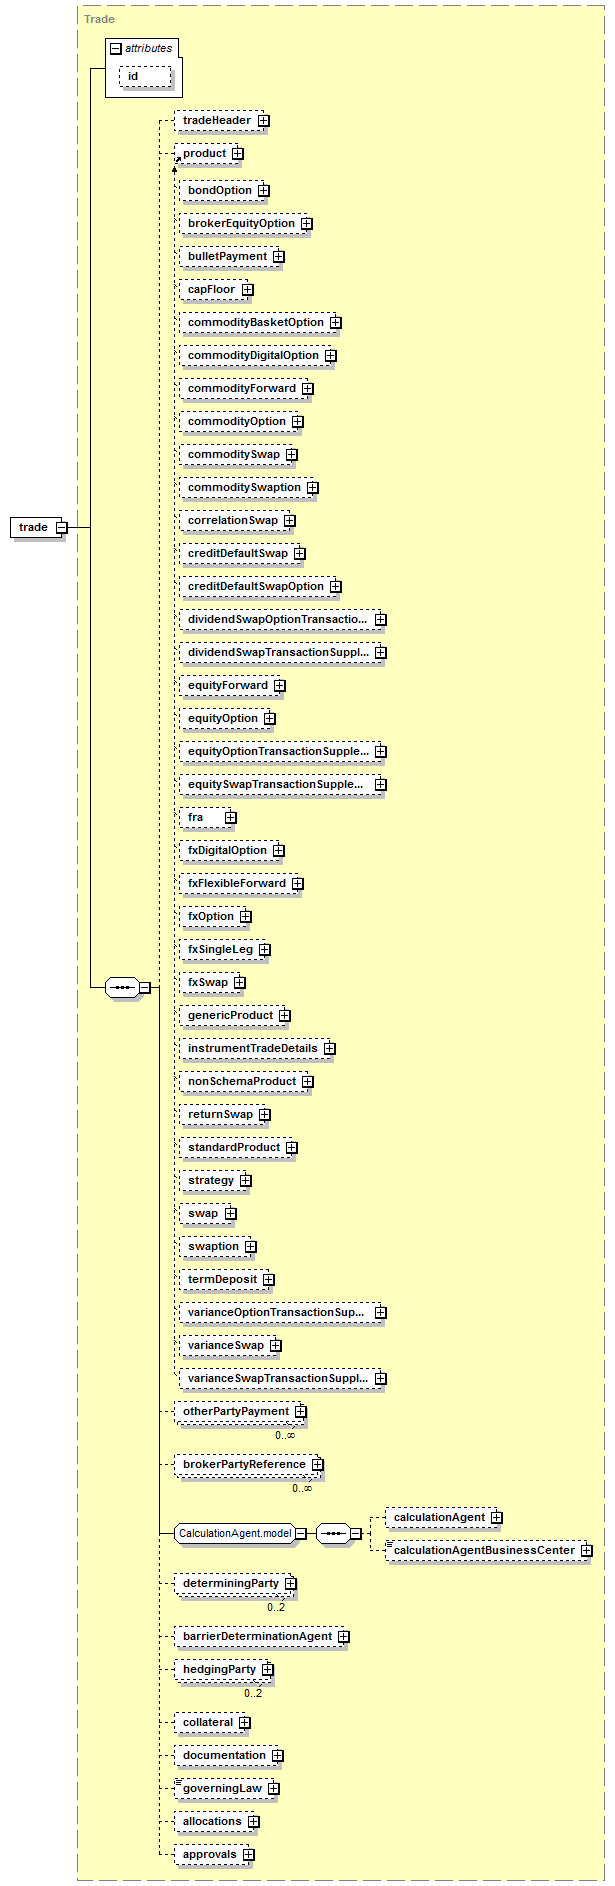
Task: Select the equityOption element
Action: pos(222,718)
